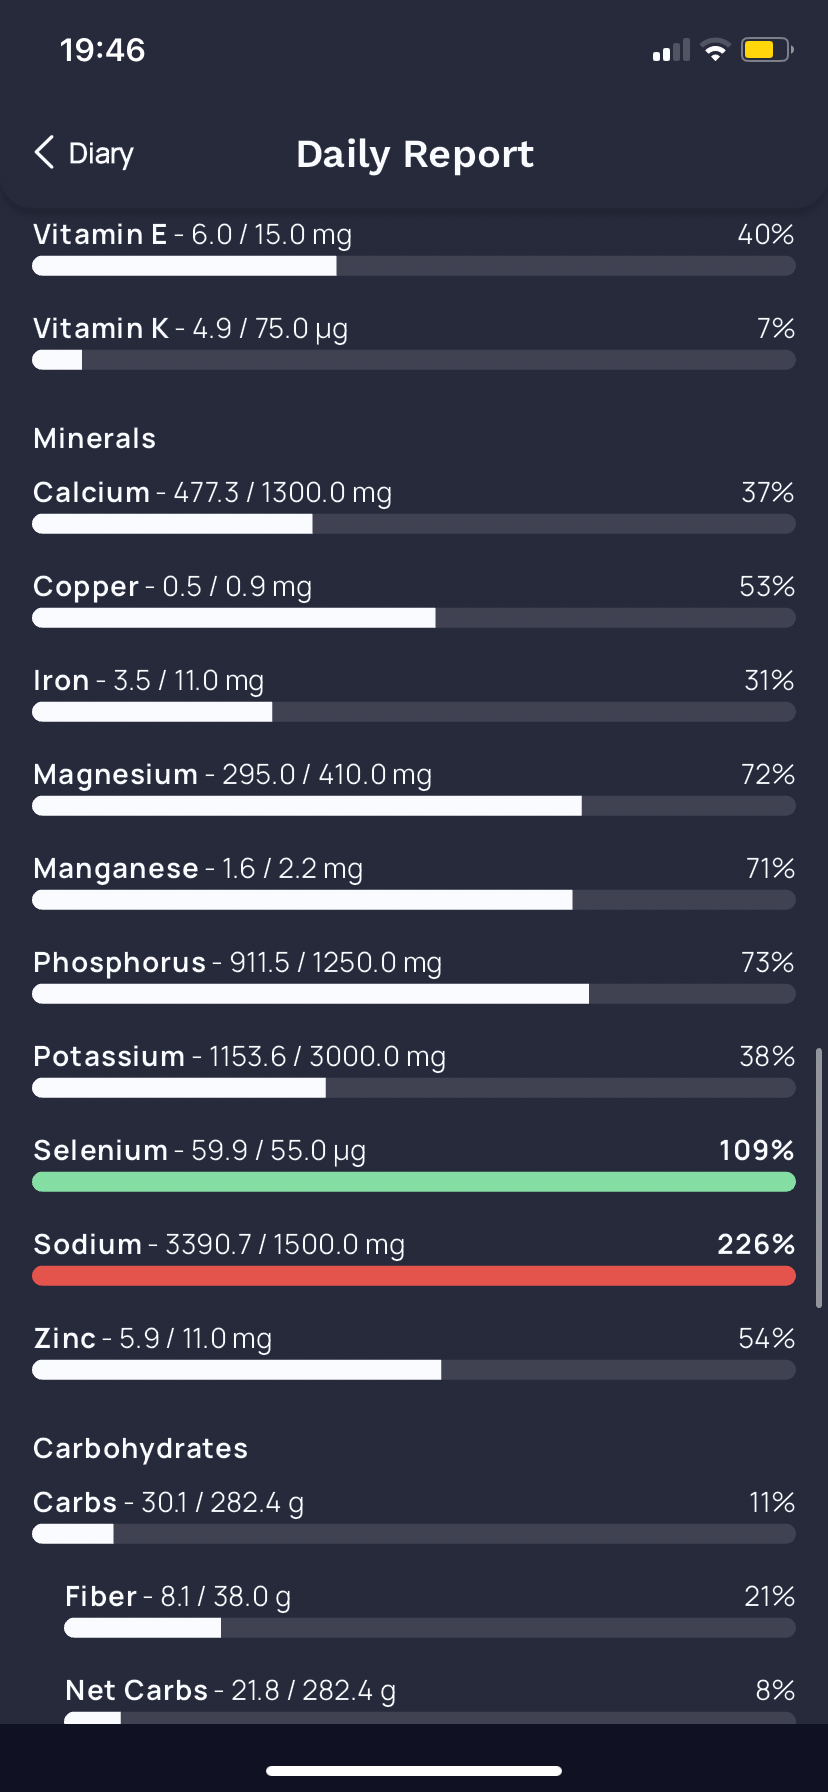The height and width of the screenshot is (1792, 828).
Task: Go back to Diary
Action: (x=84, y=153)
